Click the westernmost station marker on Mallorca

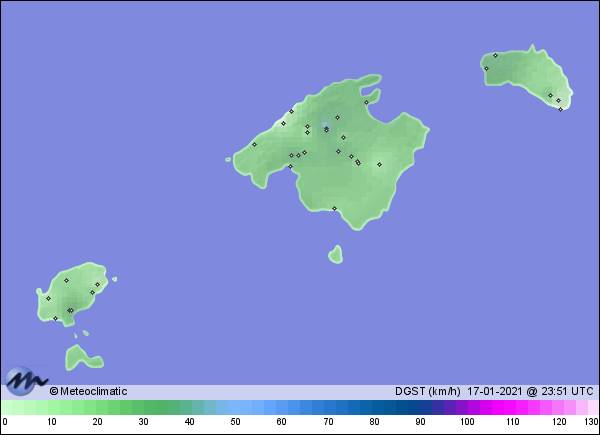(x=254, y=144)
